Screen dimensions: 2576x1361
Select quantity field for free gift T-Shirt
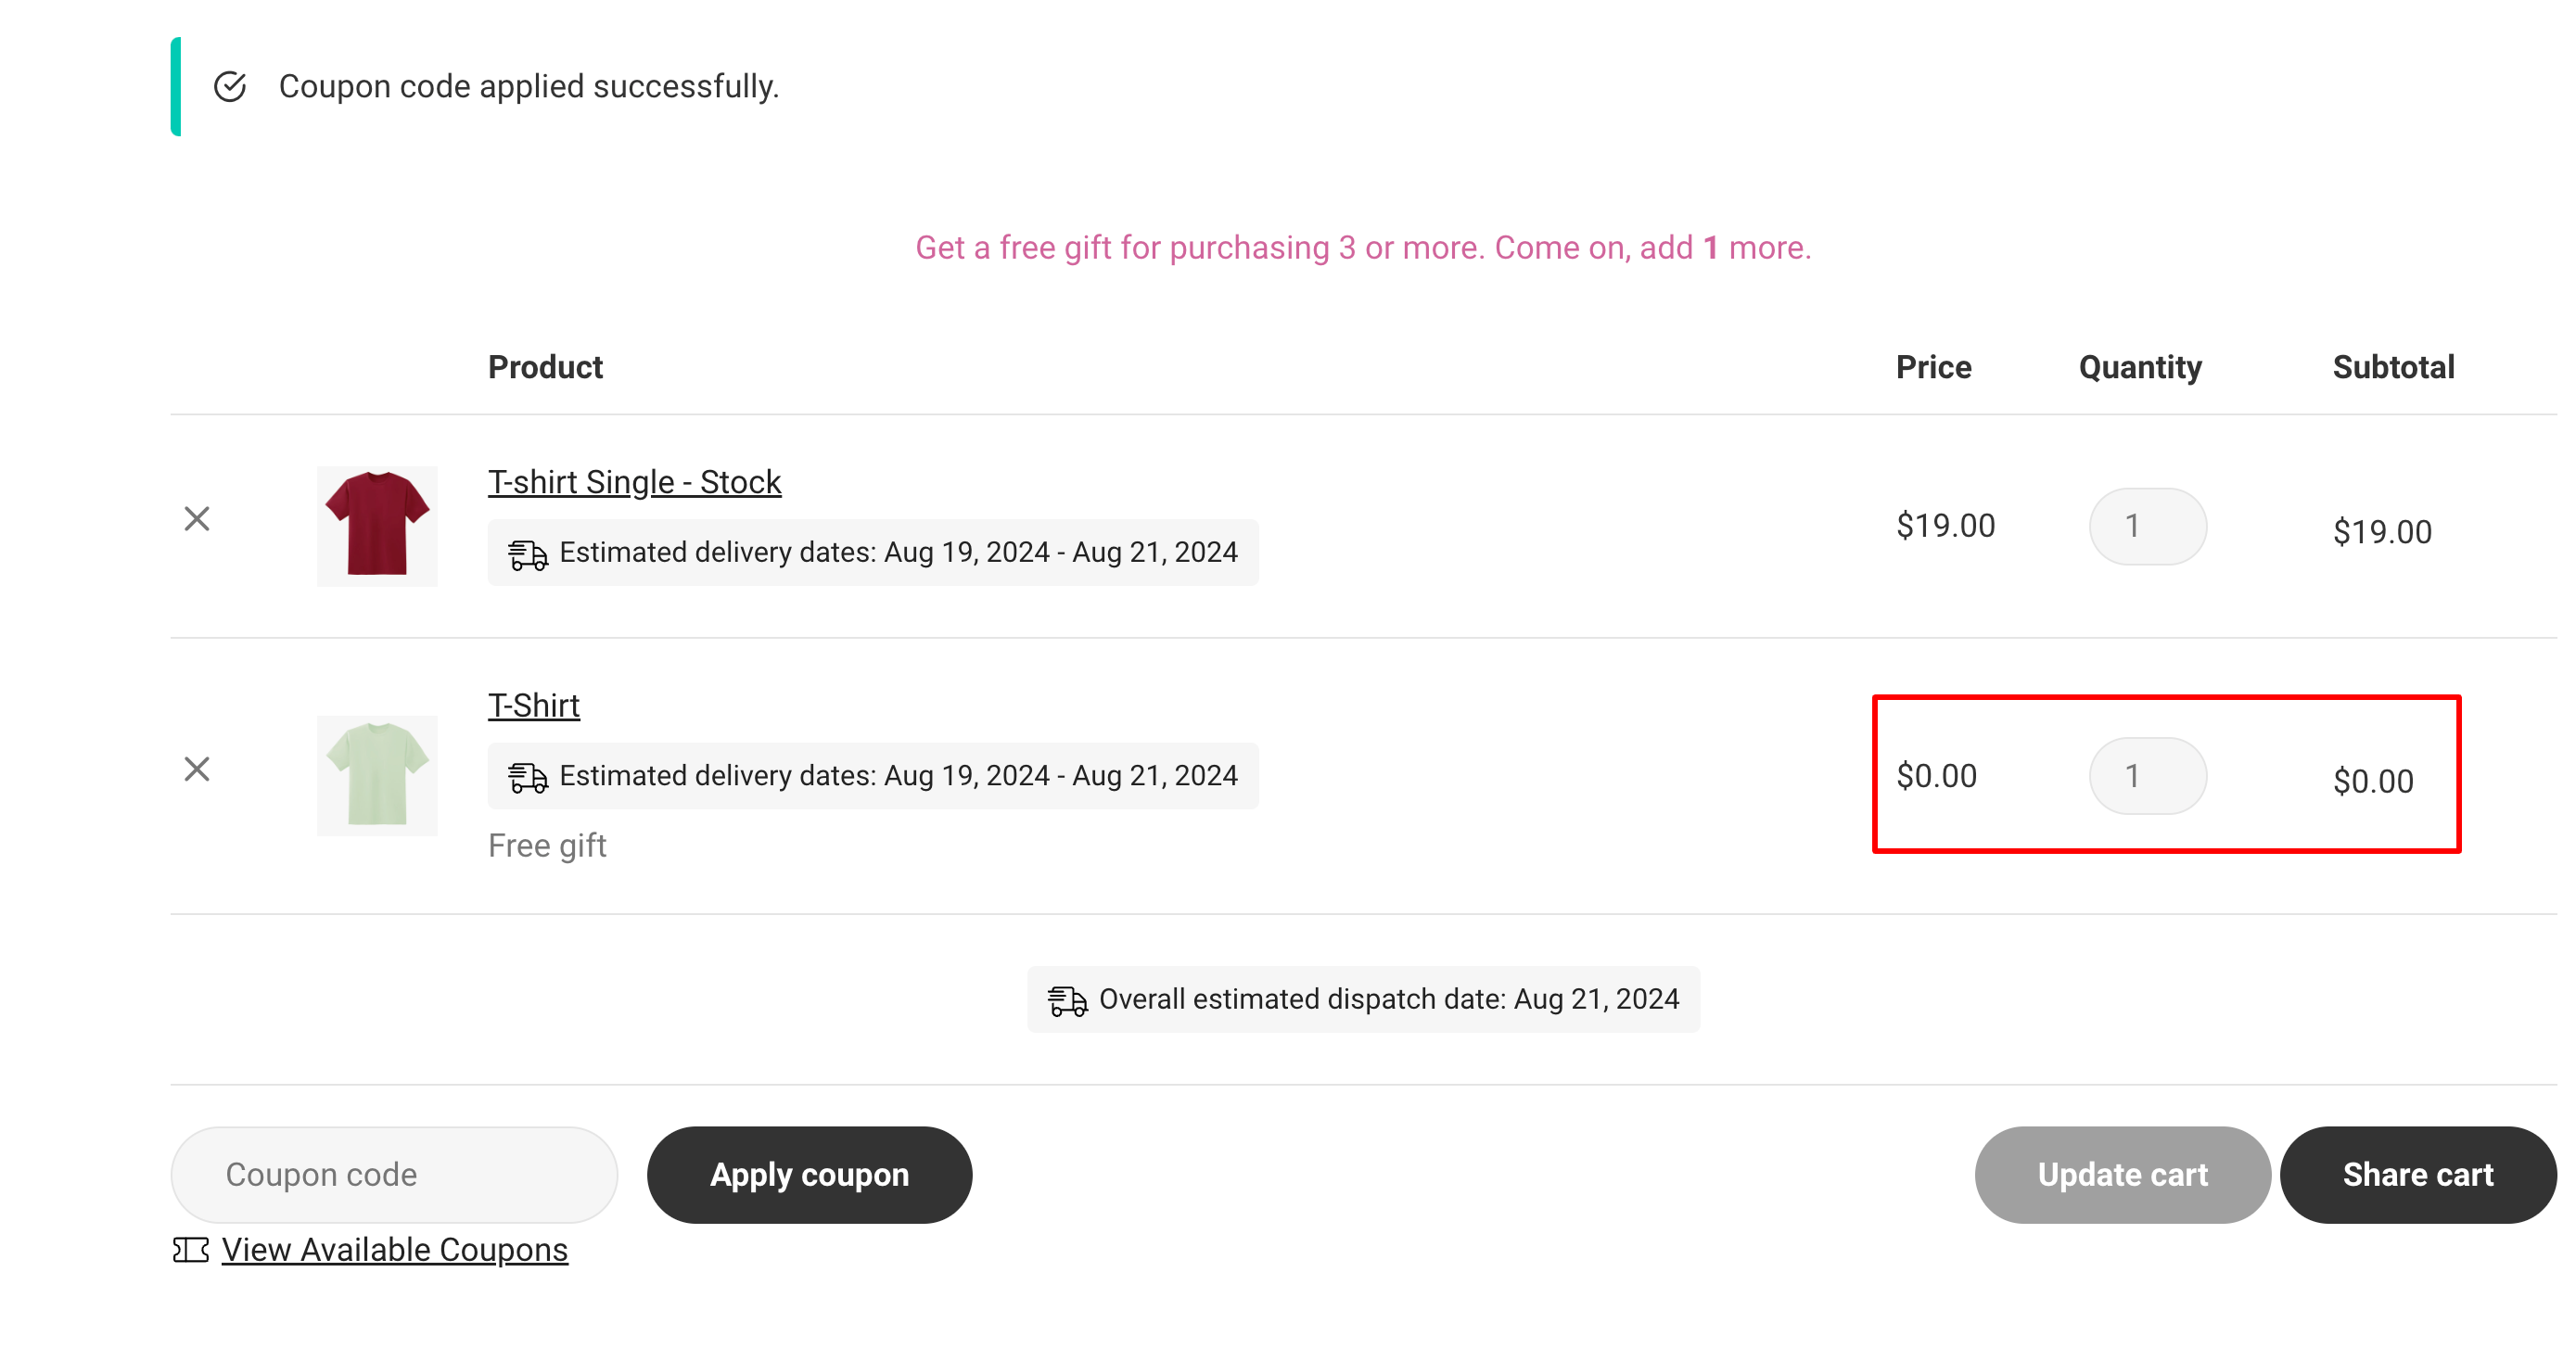(x=2148, y=776)
